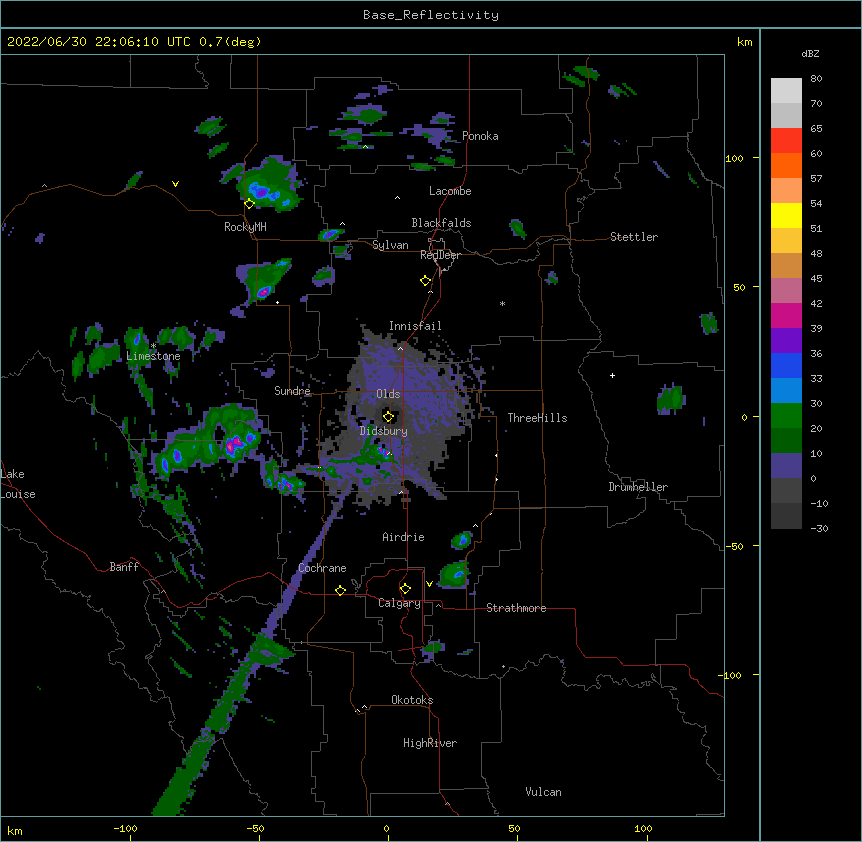The height and width of the screenshot is (842, 862).
Task: Click the Drumheller city label
Action: tap(638, 487)
